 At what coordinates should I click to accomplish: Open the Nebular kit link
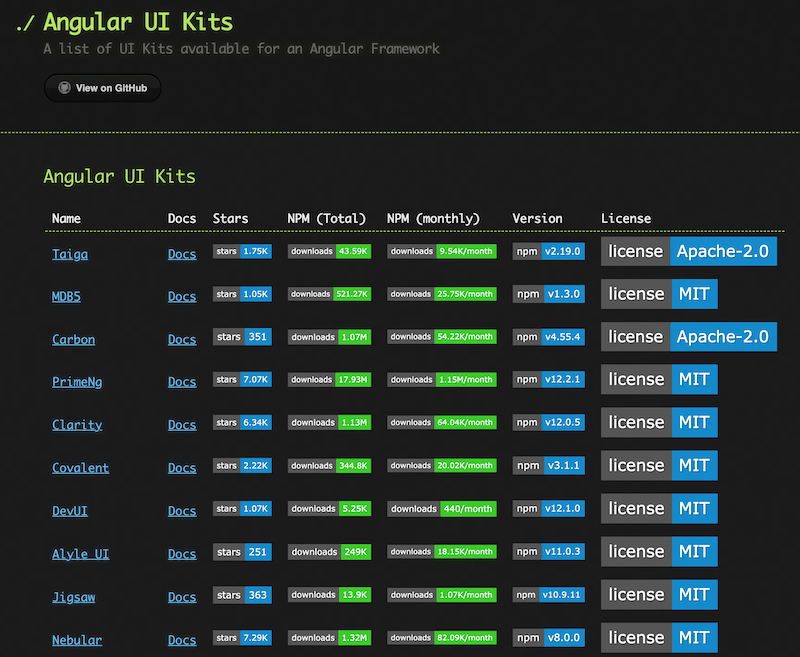[x=77, y=640]
